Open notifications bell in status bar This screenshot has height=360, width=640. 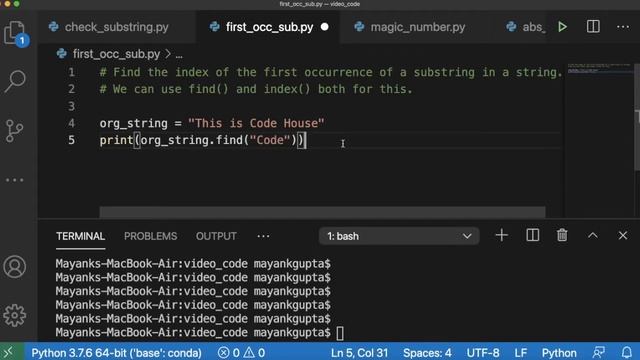pos(627,352)
